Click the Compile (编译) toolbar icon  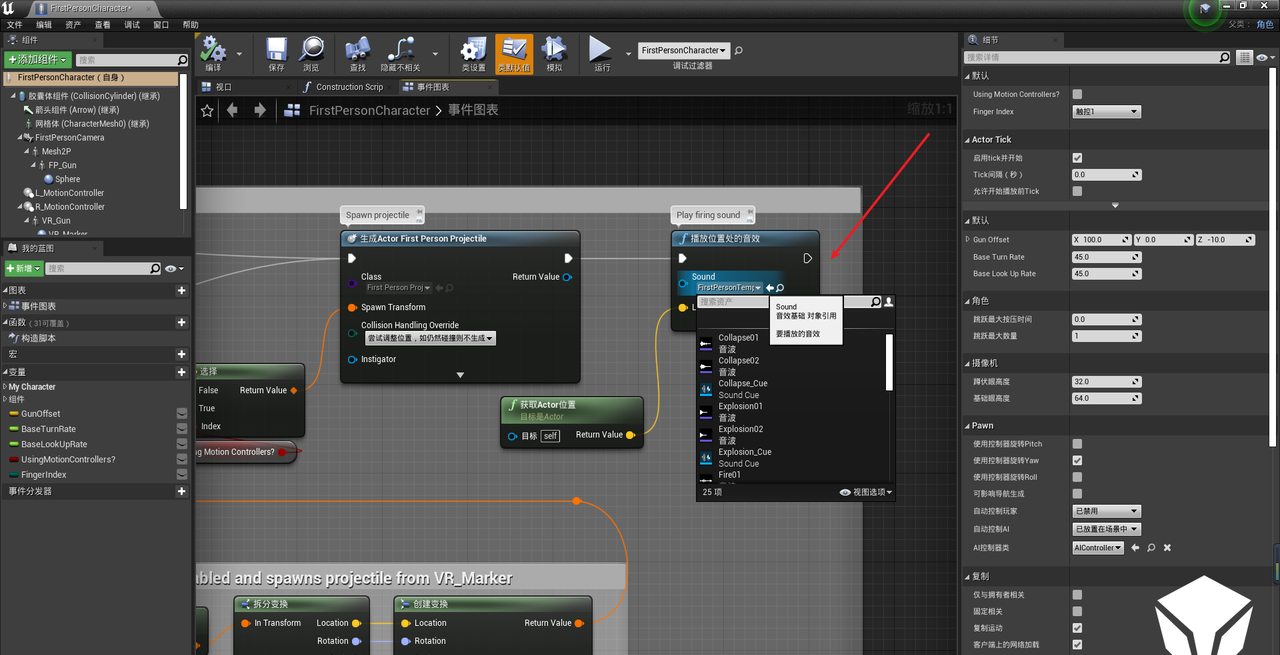pyautogui.click(x=212, y=48)
